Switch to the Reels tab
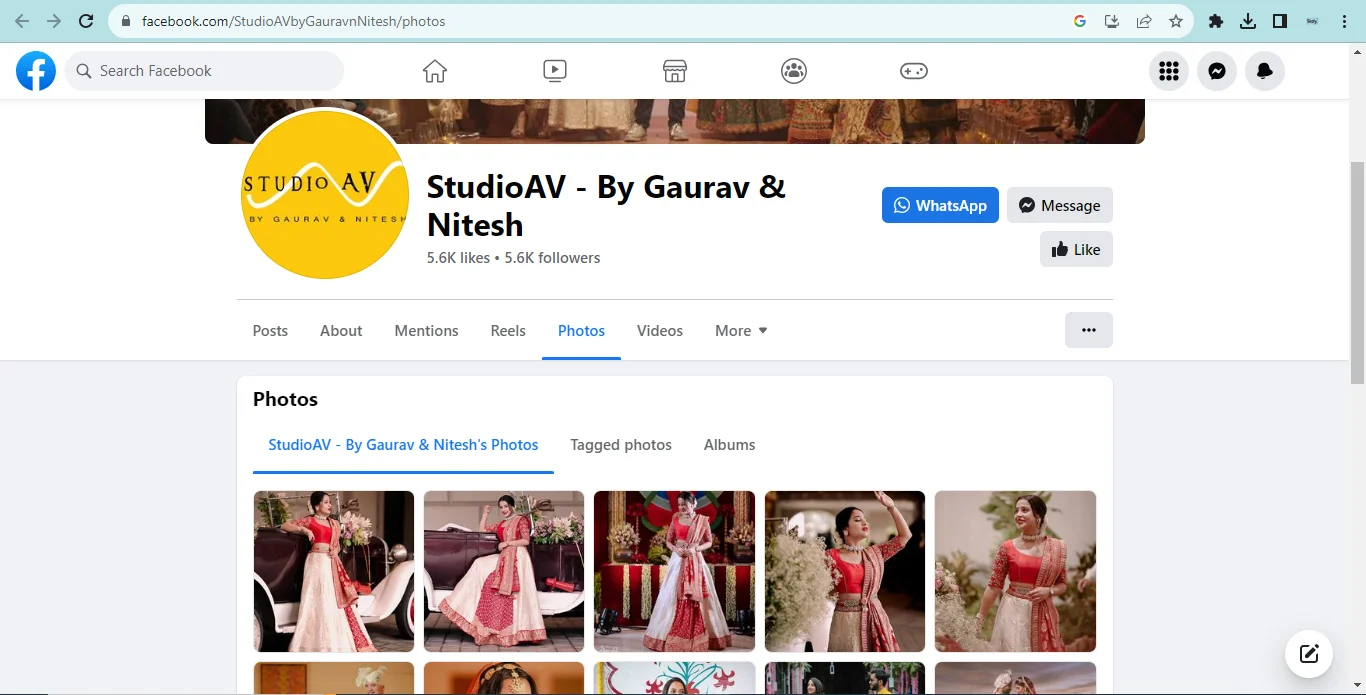 pyautogui.click(x=508, y=331)
